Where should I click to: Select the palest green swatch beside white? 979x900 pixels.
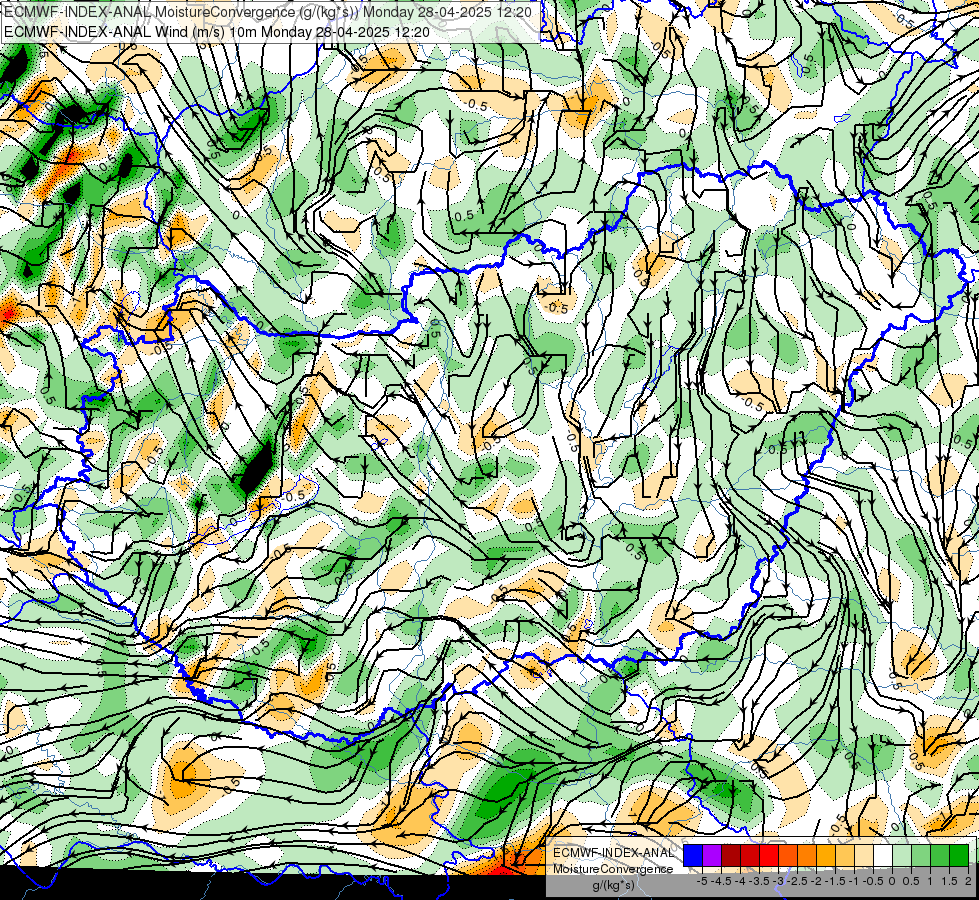(902, 856)
